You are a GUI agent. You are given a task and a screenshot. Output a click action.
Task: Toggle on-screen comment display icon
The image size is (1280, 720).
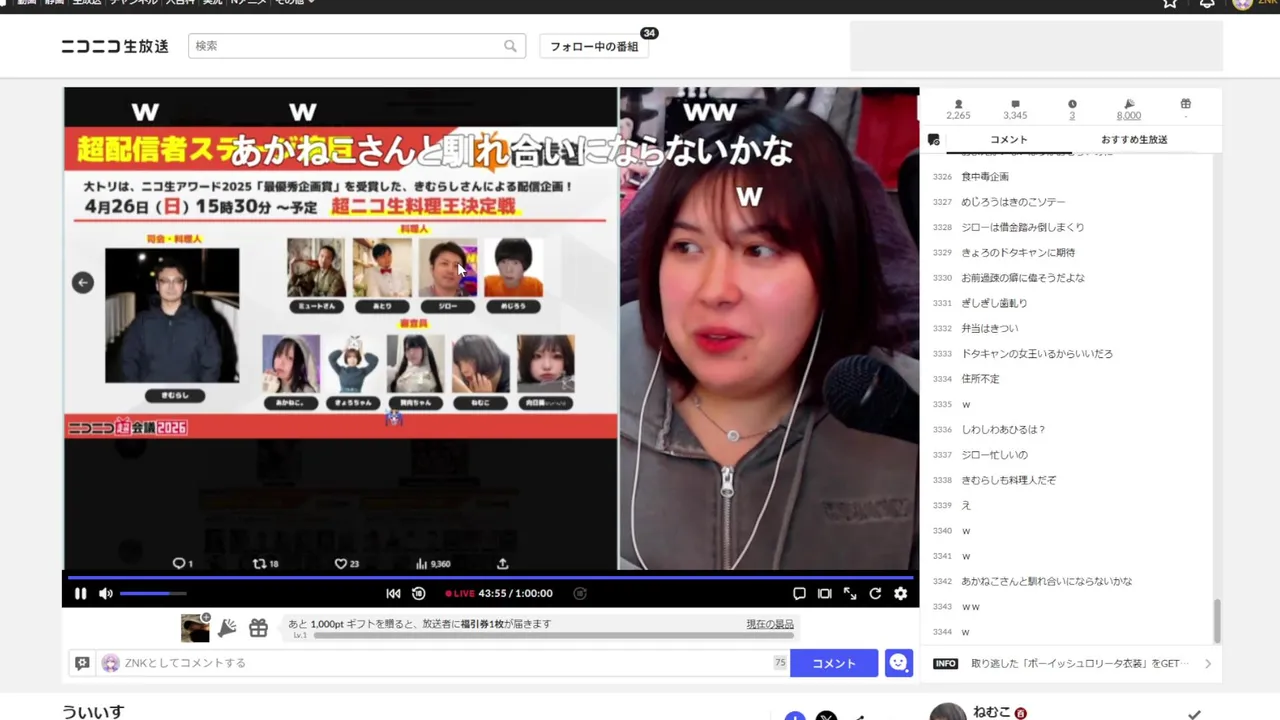click(x=799, y=593)
